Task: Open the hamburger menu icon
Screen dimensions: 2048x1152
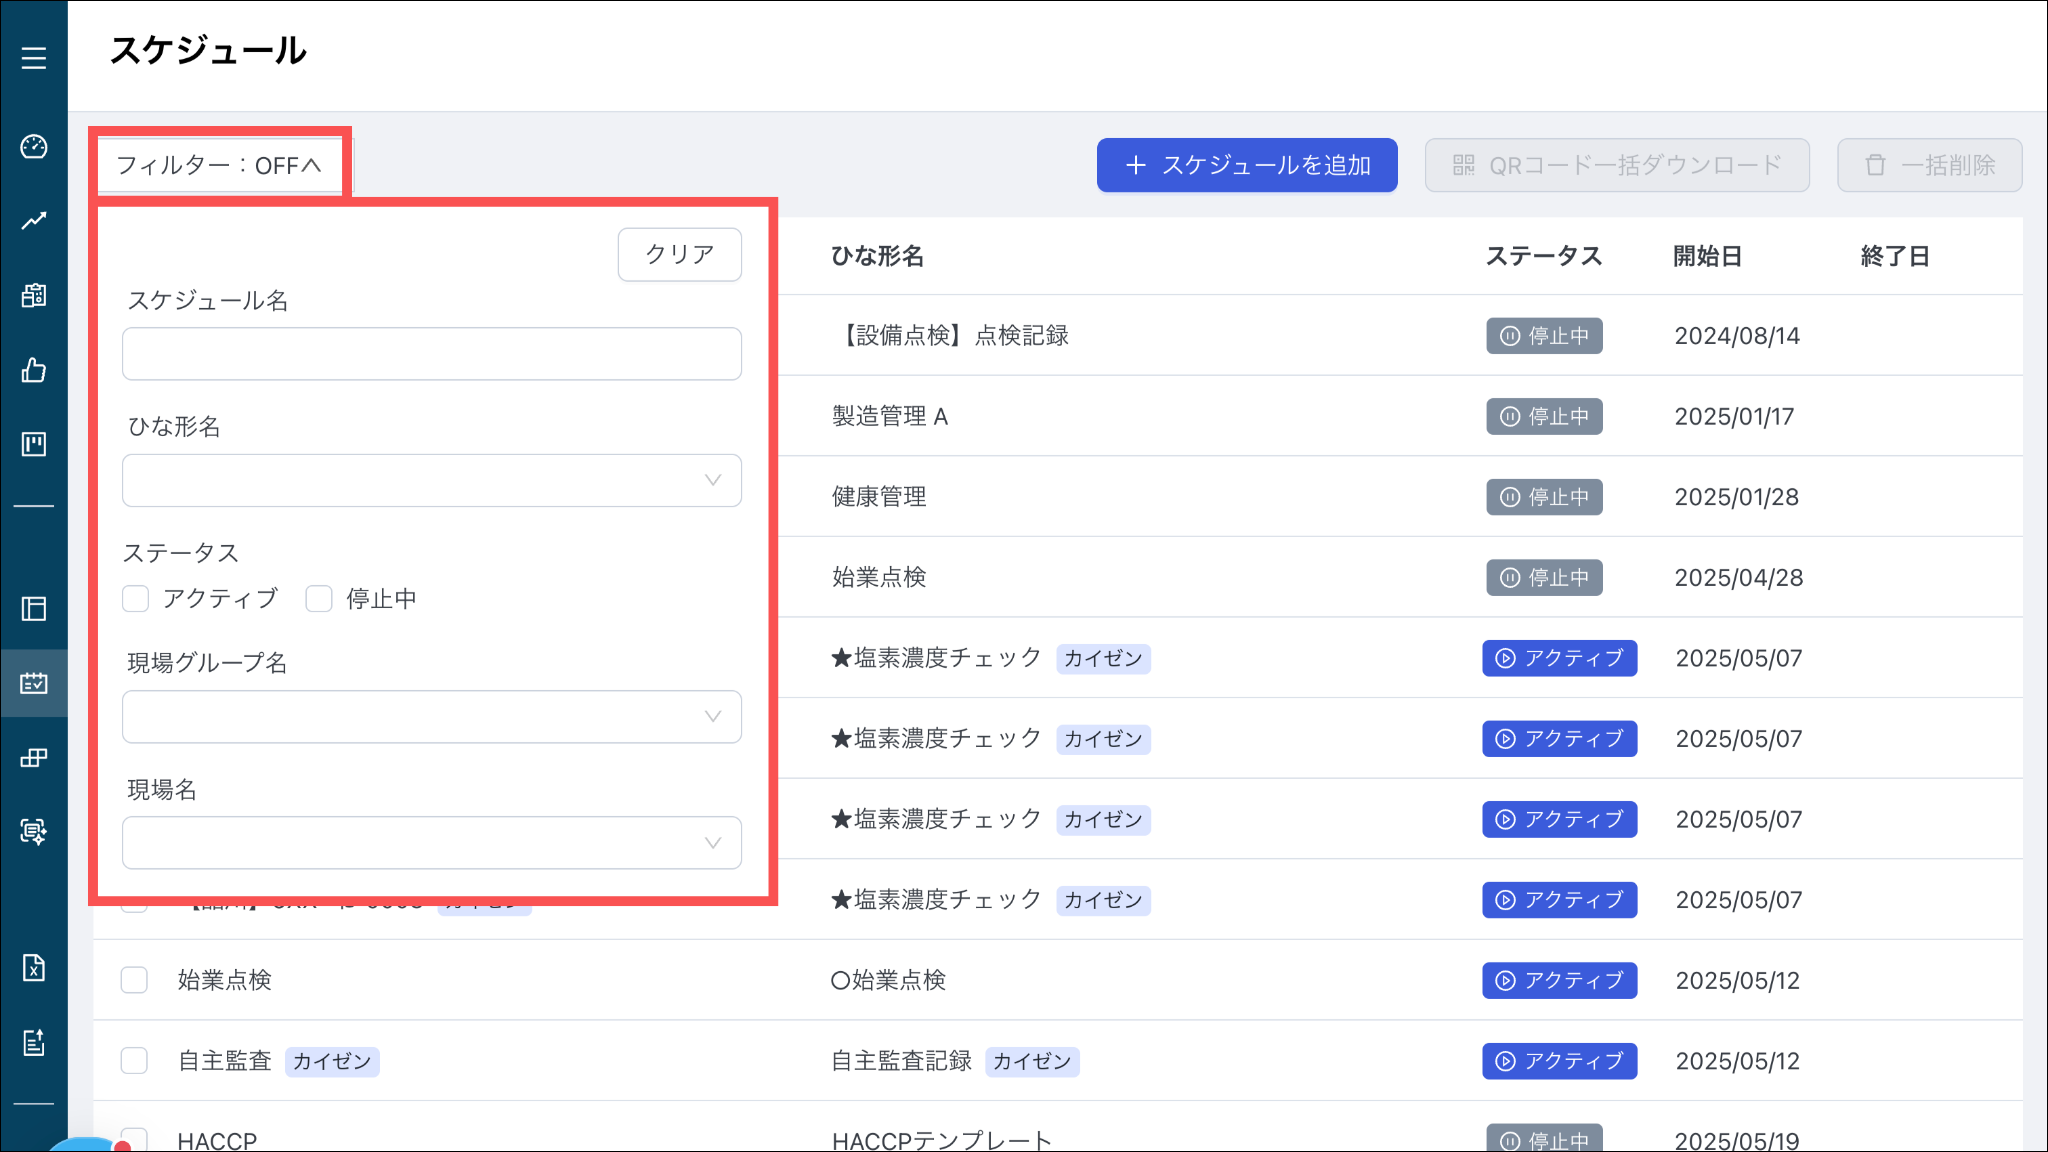Action: point(34,58)
